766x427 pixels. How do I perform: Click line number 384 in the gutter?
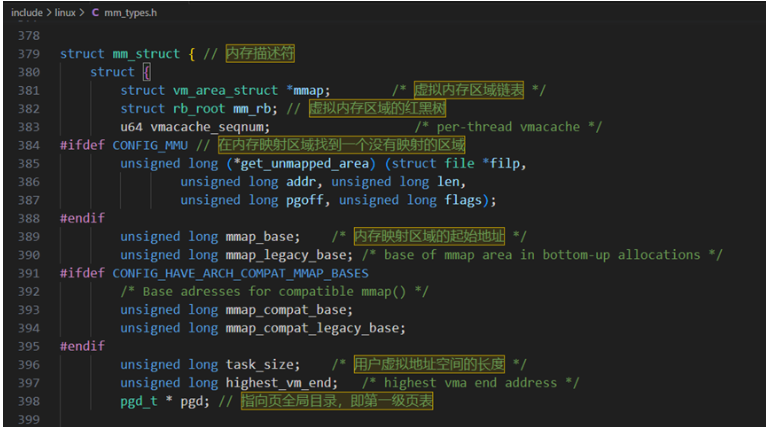tap(29, 145)
